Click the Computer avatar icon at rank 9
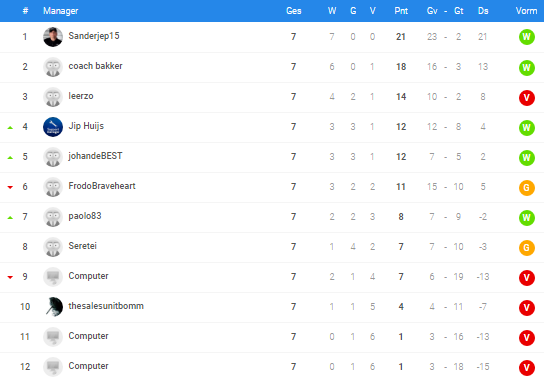This screenshot has width=545, height=382. (53, 277)
